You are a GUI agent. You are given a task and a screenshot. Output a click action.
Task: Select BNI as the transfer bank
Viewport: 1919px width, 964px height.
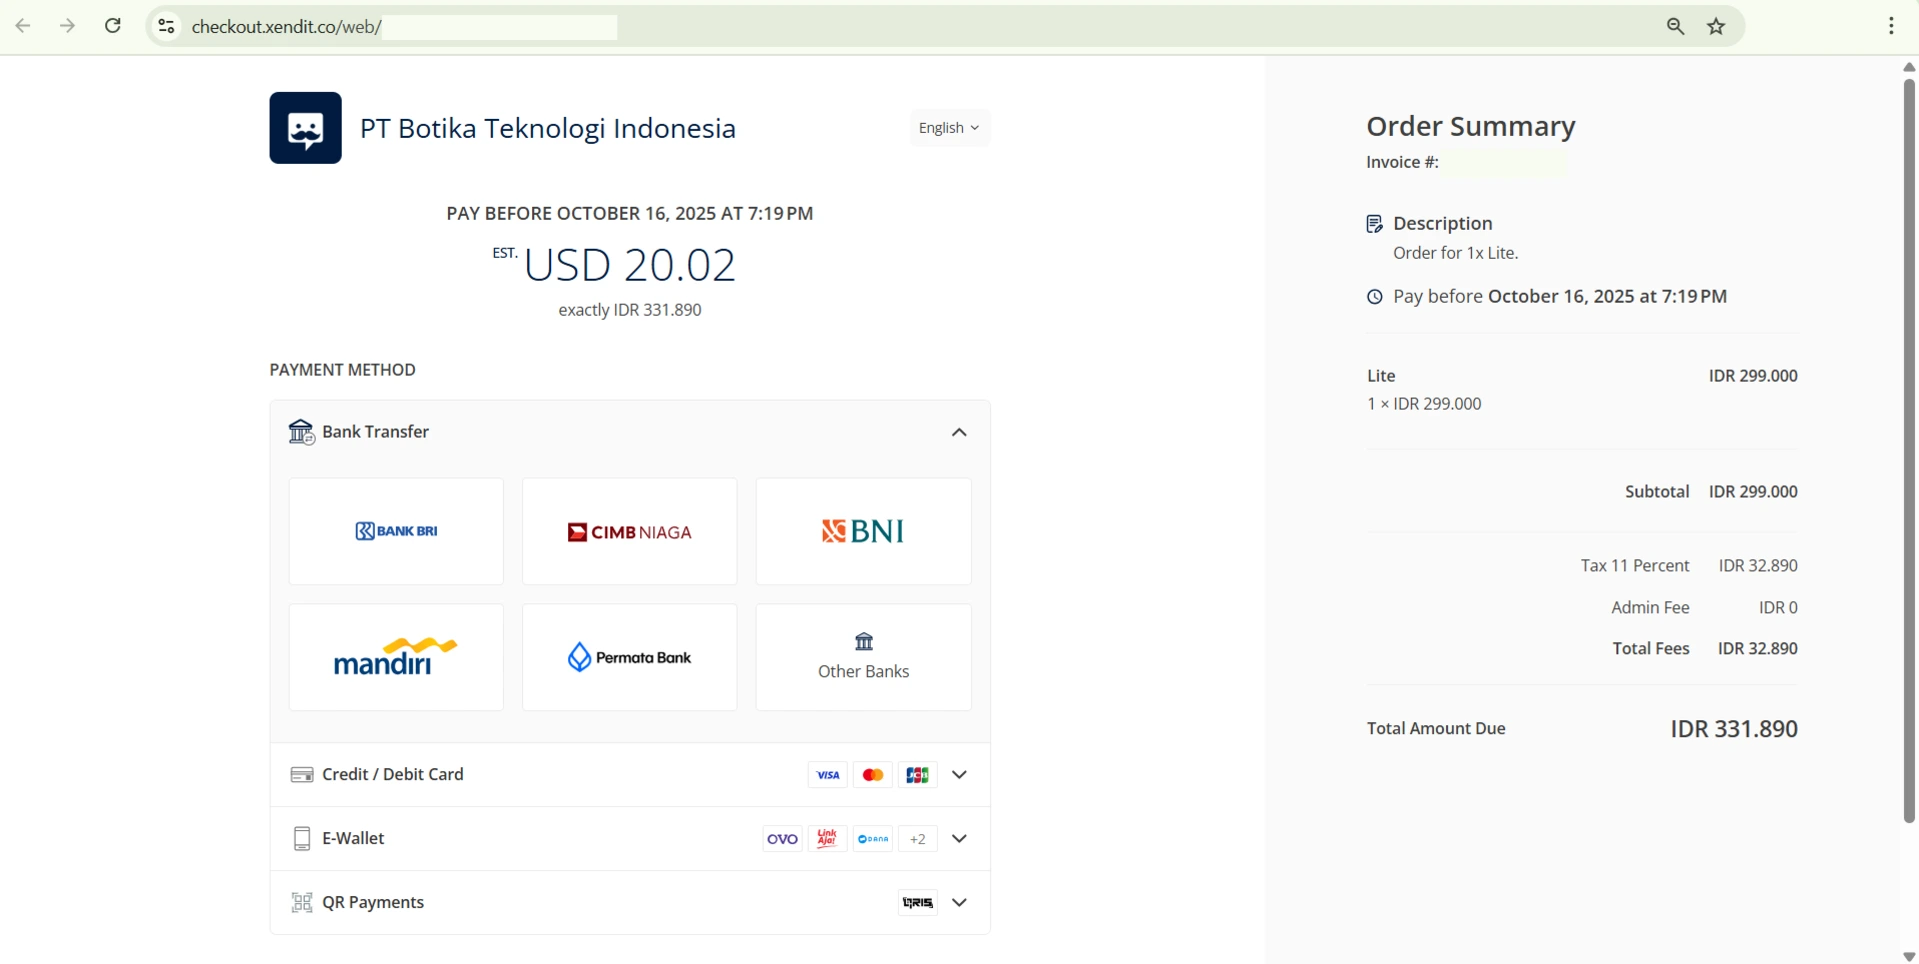point(863,531)
